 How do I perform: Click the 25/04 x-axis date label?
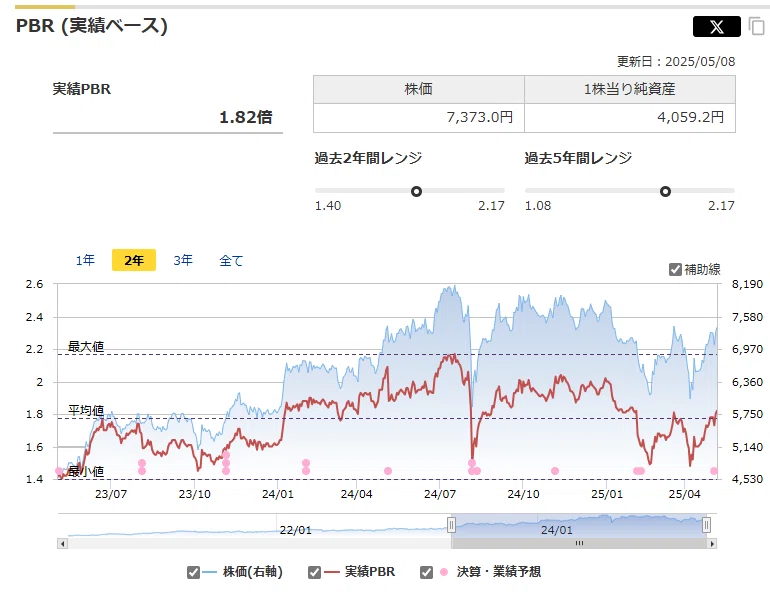coord(685,494)
